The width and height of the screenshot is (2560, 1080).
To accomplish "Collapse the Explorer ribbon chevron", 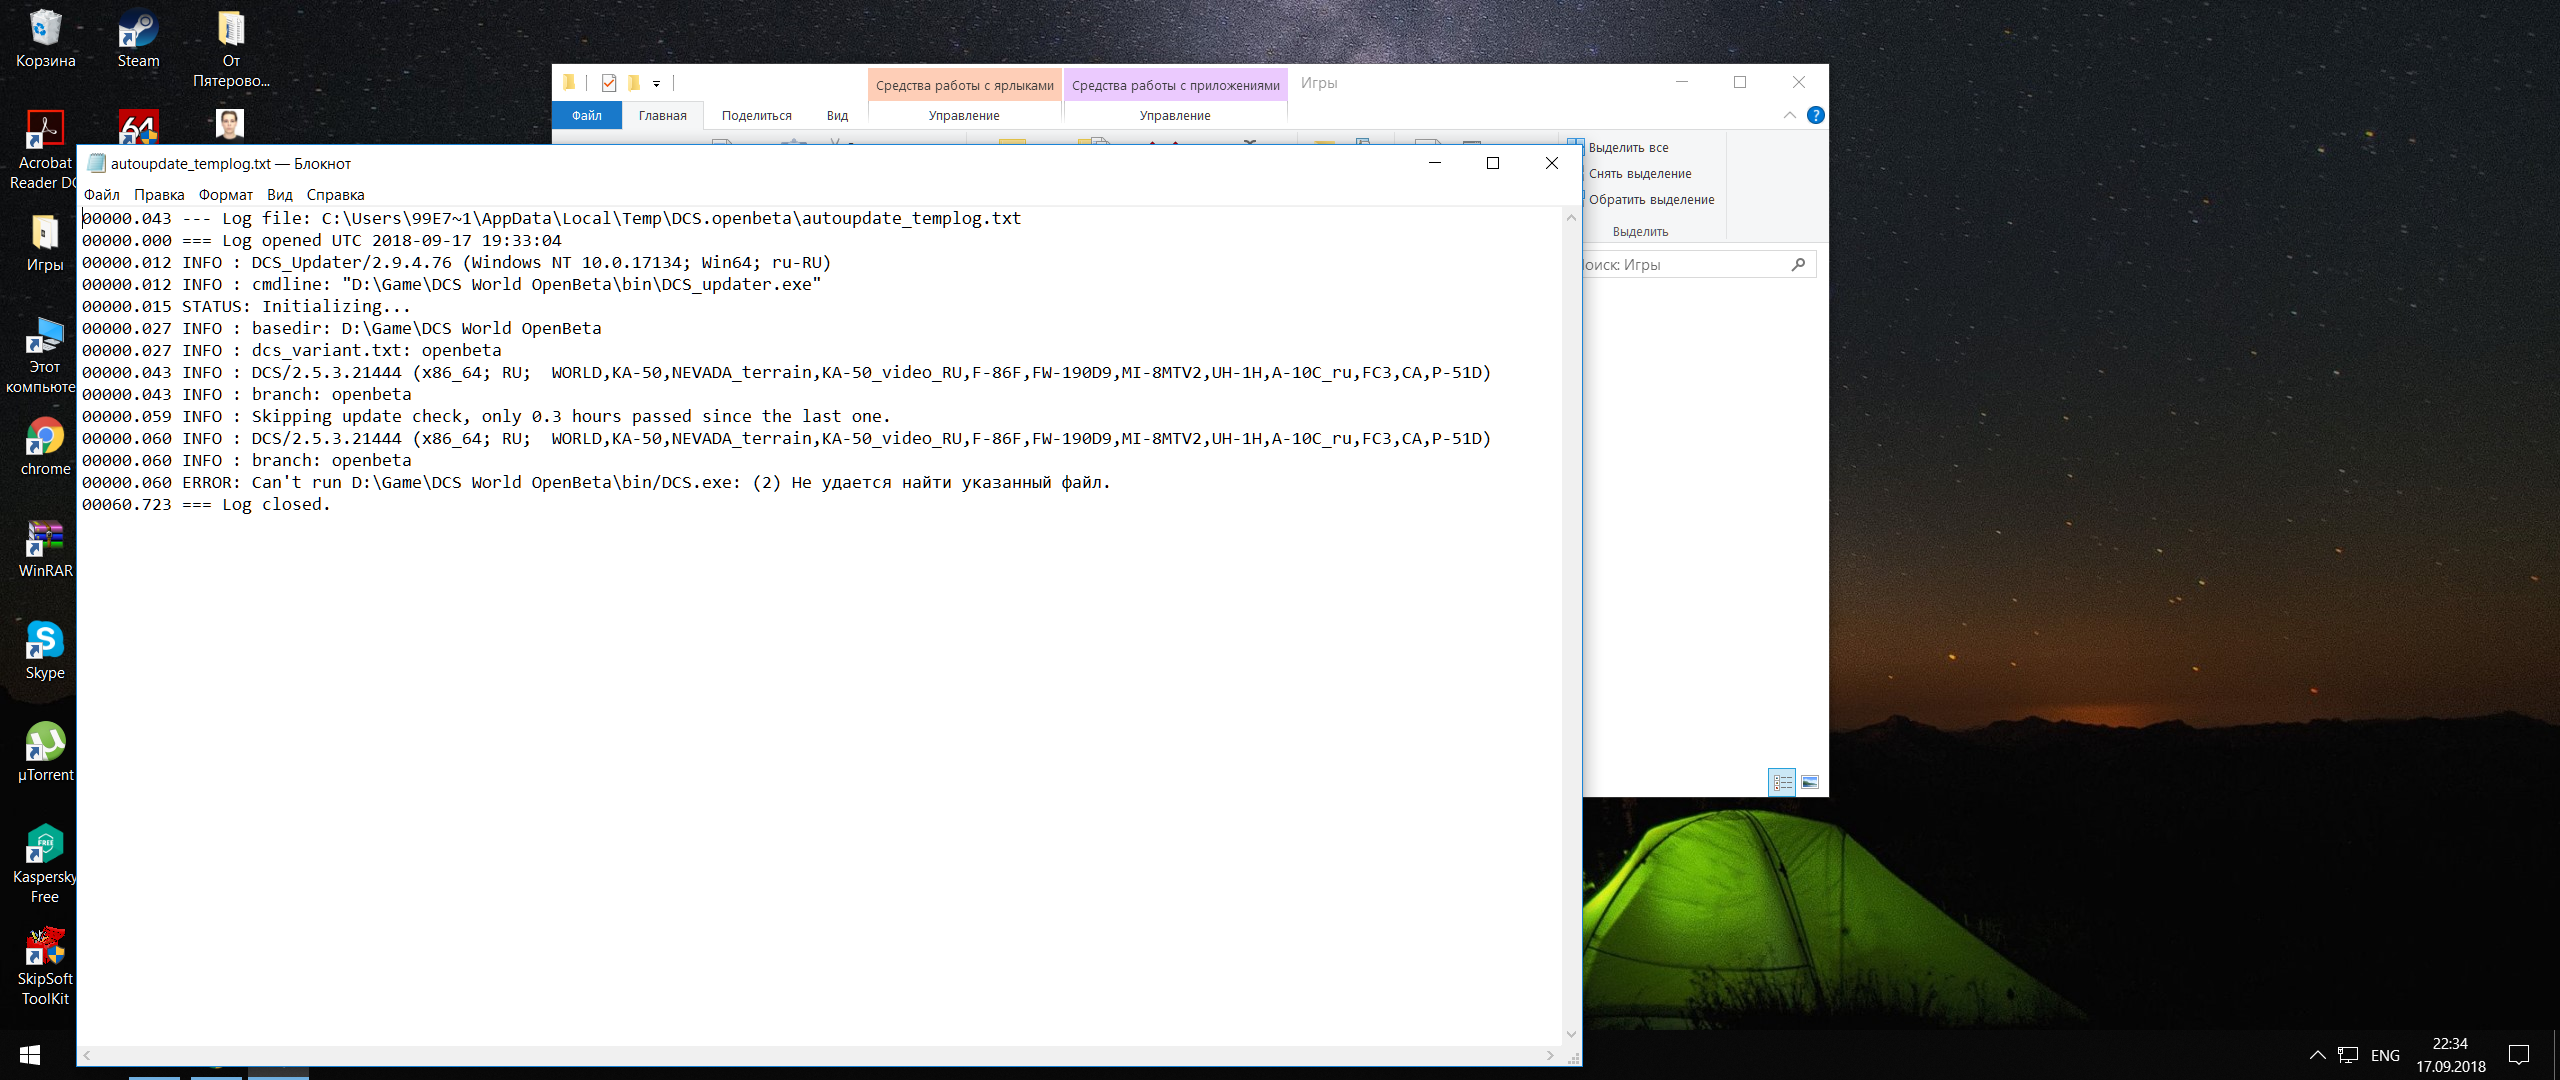I will pos(1790,115).
